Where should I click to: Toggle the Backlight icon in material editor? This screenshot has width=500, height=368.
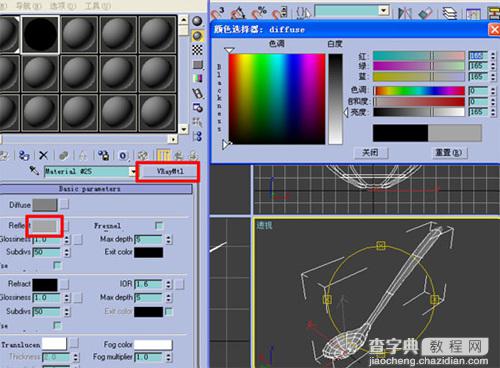(198, 36)
